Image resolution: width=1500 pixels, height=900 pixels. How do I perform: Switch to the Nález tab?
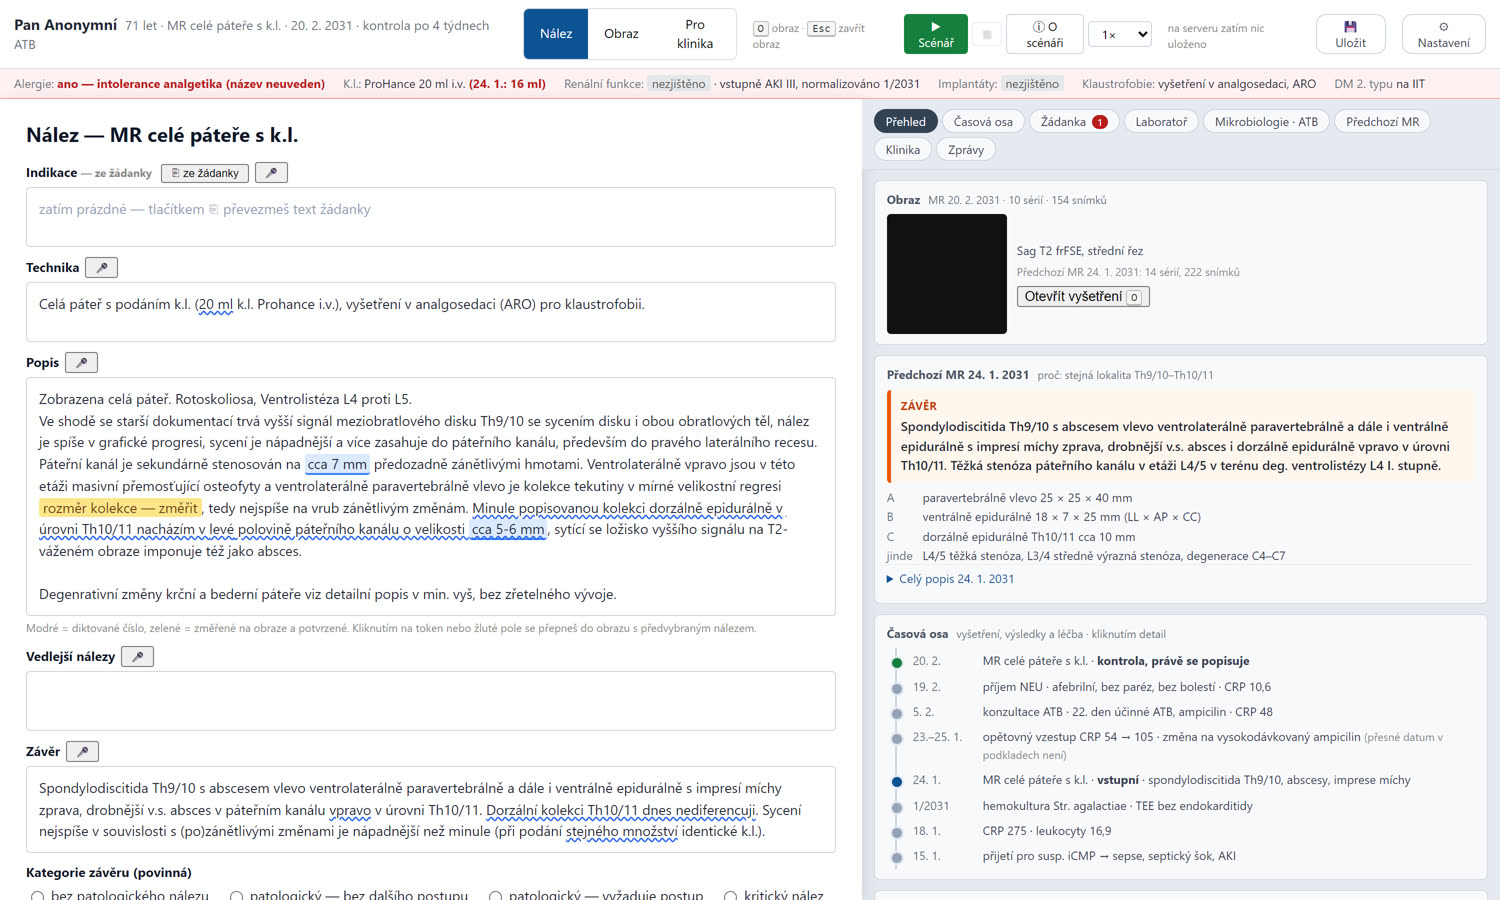pos(556,34)
